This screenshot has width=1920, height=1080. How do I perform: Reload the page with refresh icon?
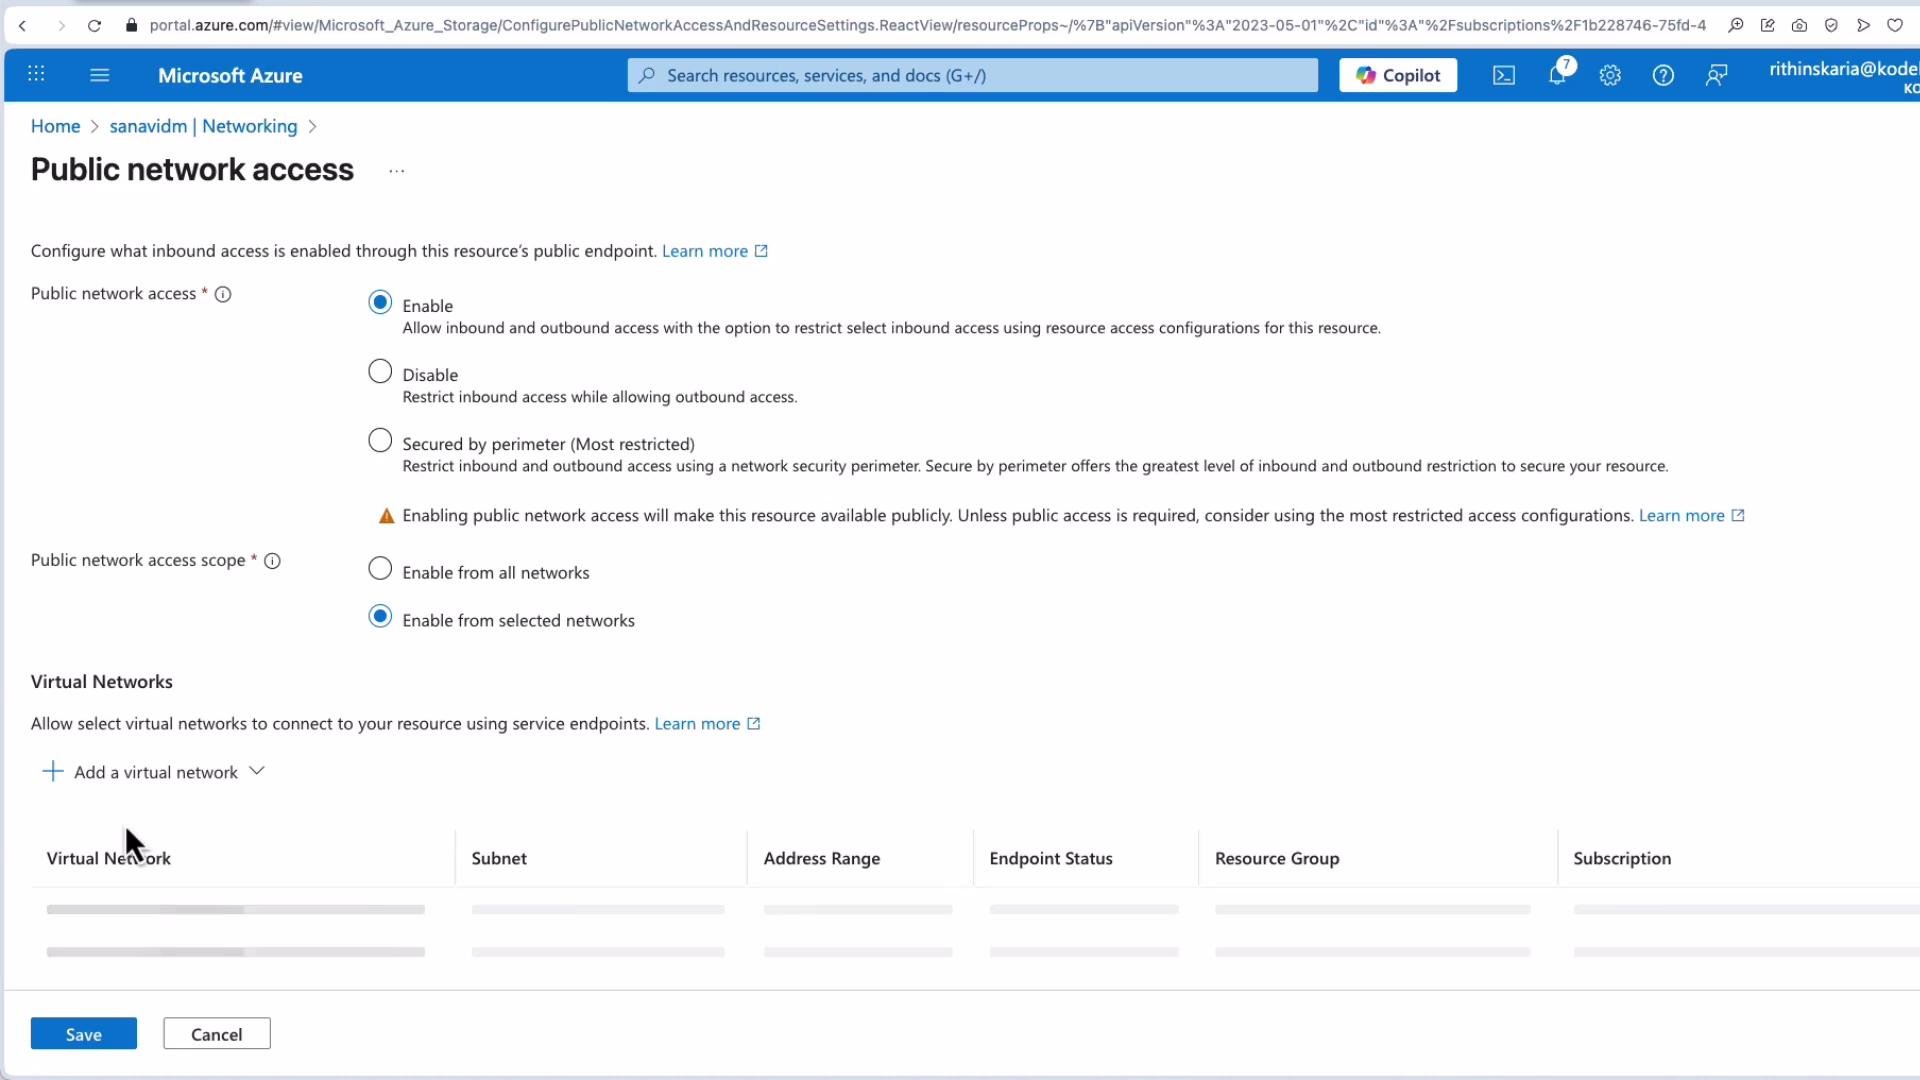[x=94, y=25]
